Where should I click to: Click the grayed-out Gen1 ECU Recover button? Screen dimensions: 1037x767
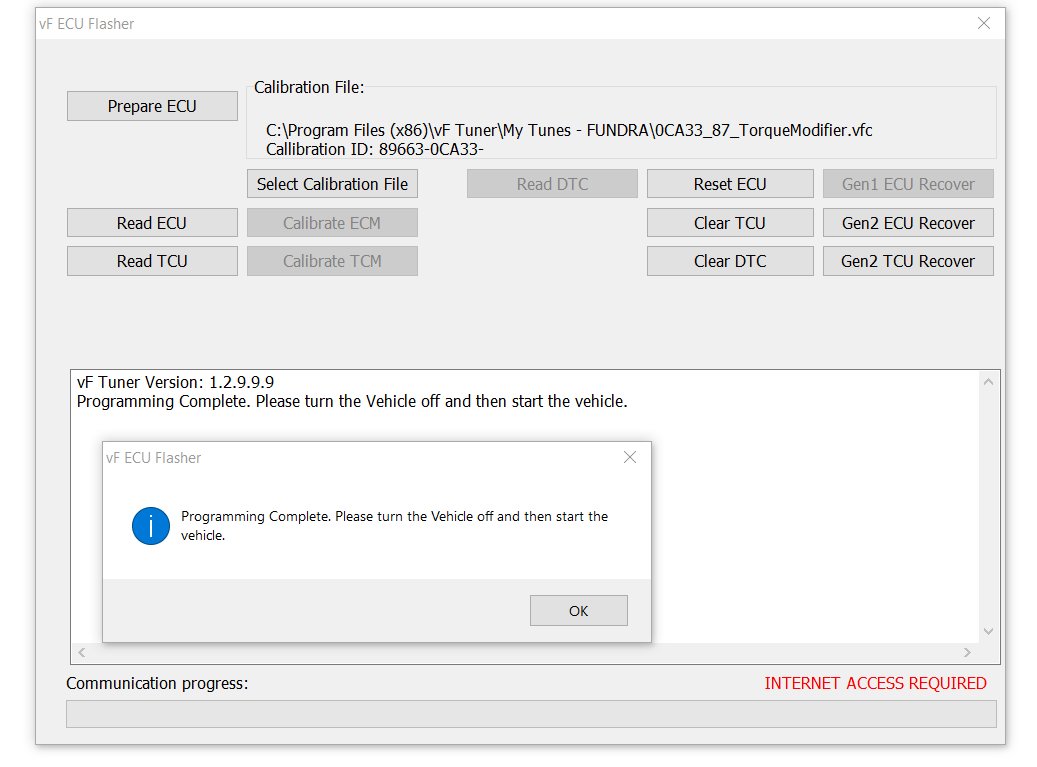[x=908, y=184]
